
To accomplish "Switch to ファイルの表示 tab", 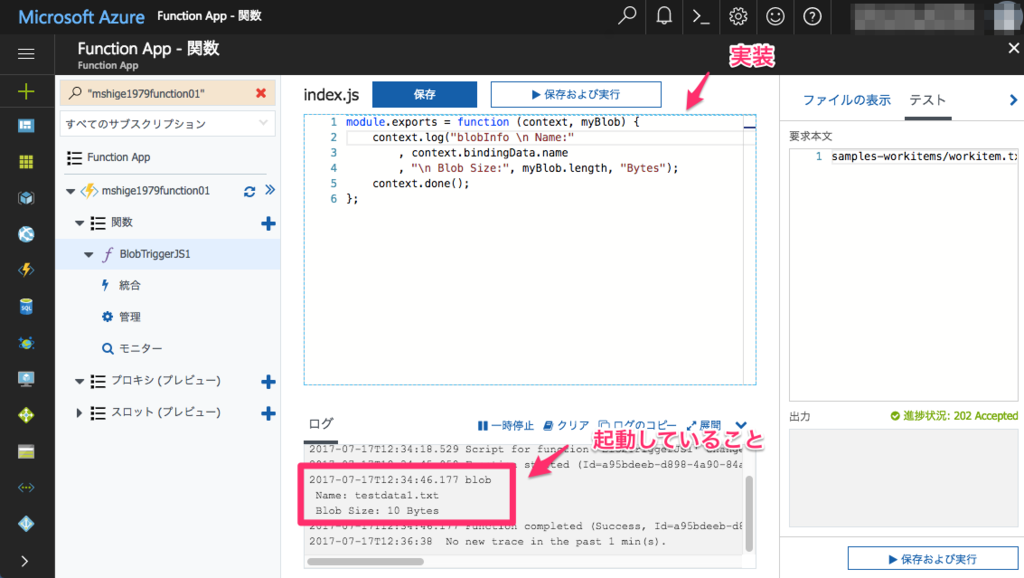I will pos(846,100).
